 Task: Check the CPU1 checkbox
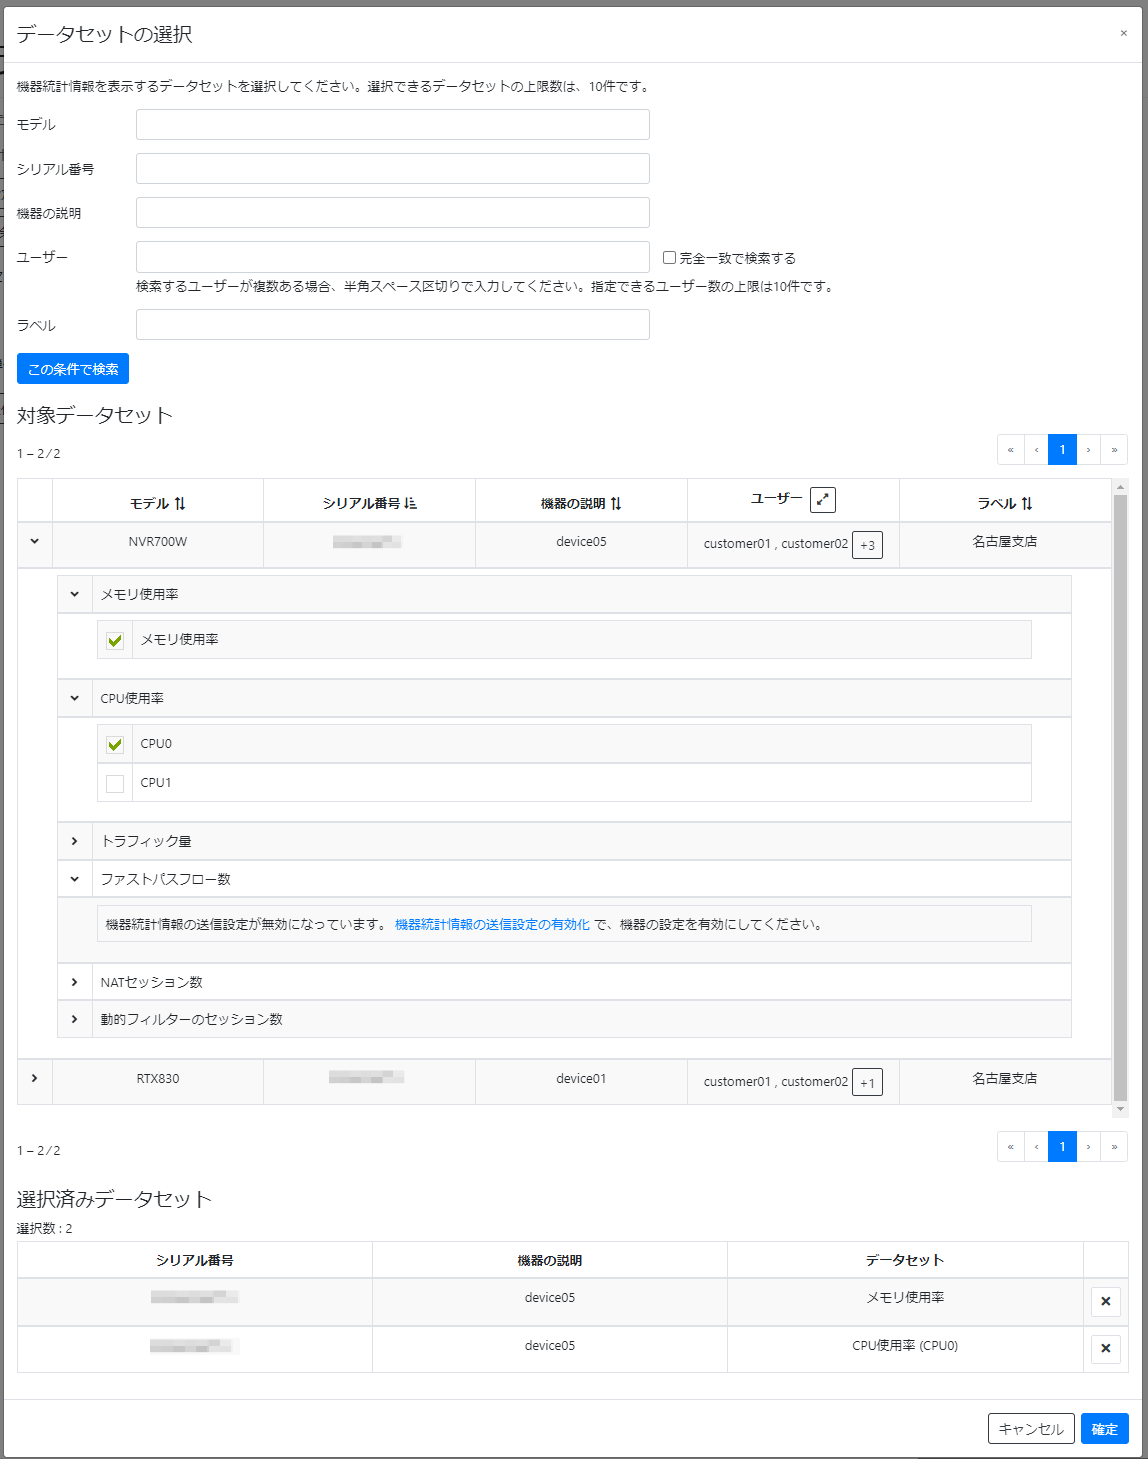114,783
